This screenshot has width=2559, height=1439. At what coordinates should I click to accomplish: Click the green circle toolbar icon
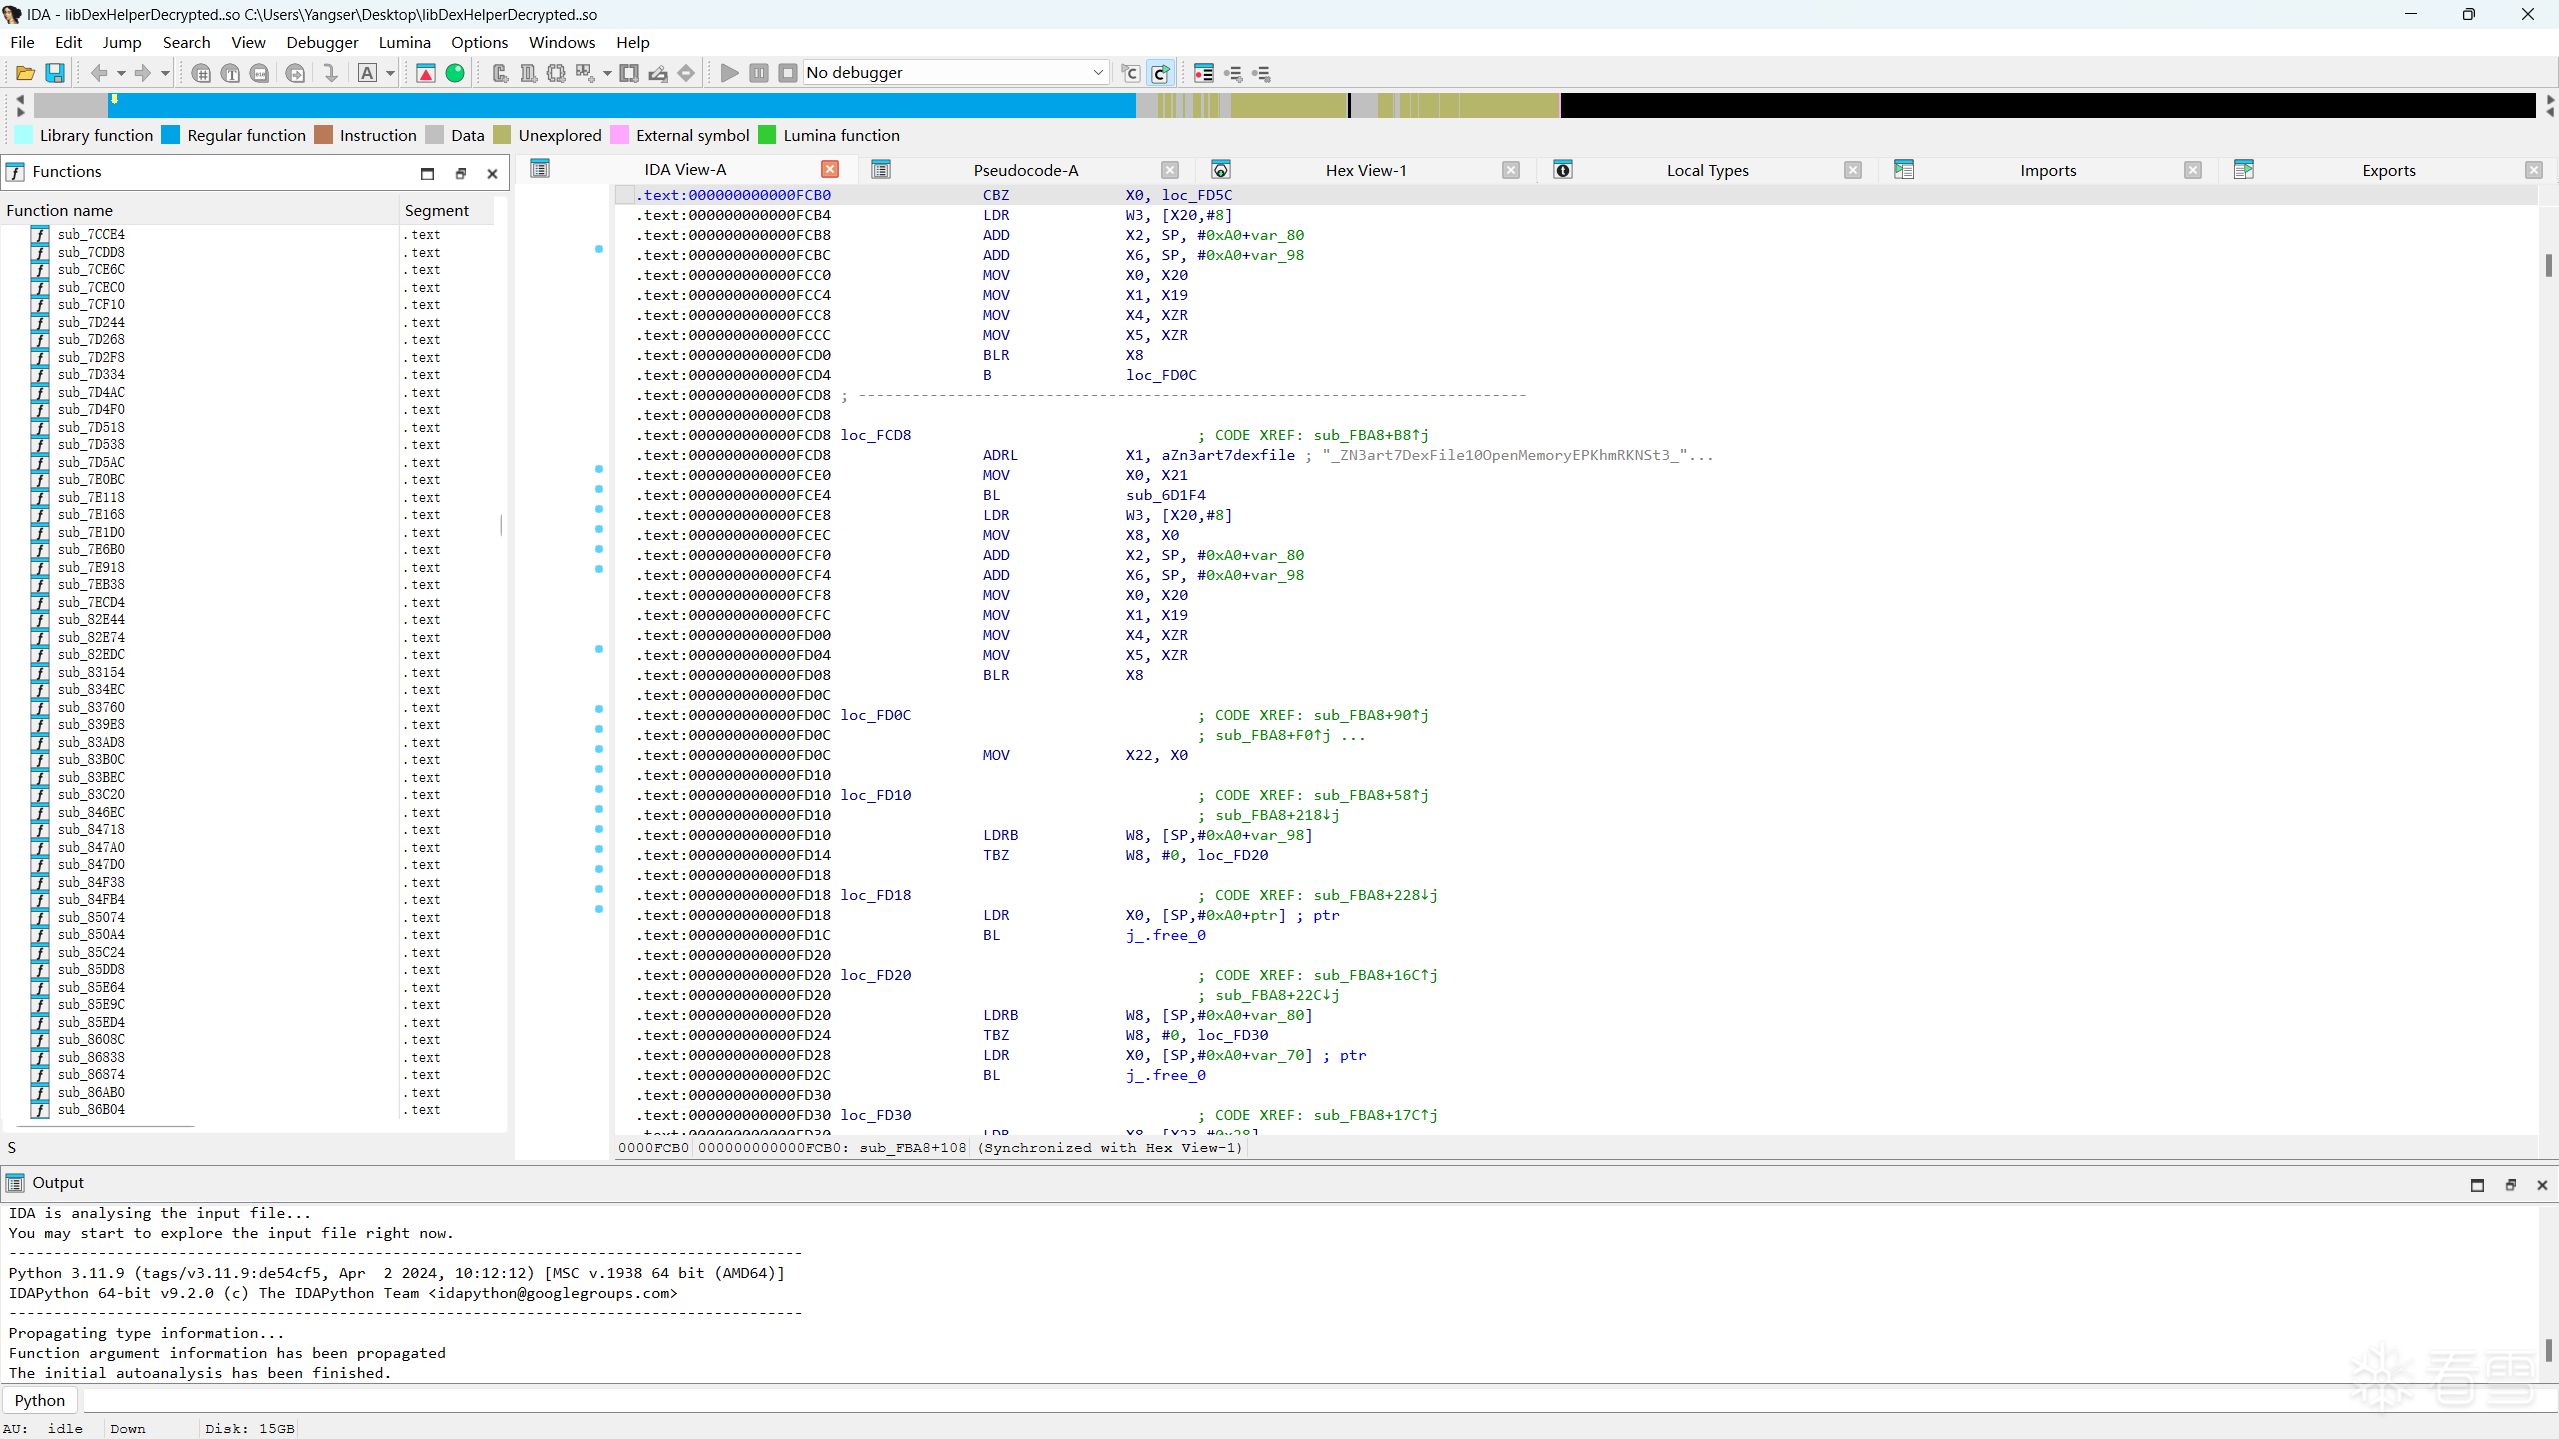point(455,73)
